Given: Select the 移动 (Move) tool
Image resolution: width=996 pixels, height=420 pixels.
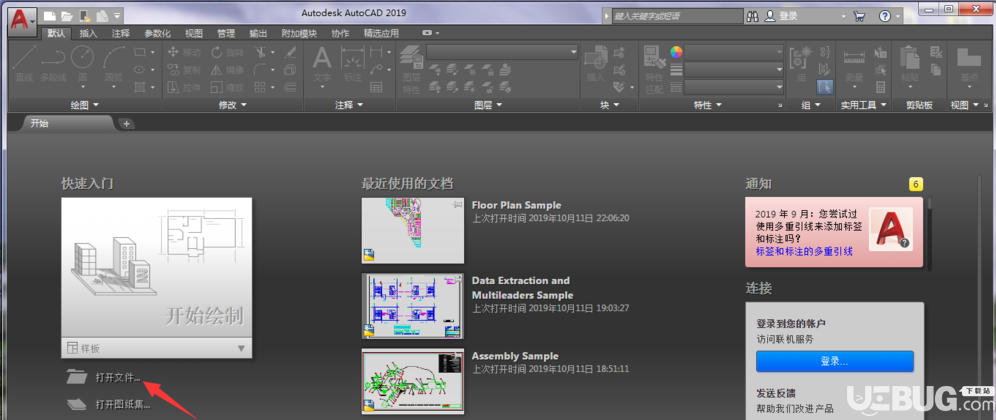Looking at the screenshot, I should click(184, 52).
